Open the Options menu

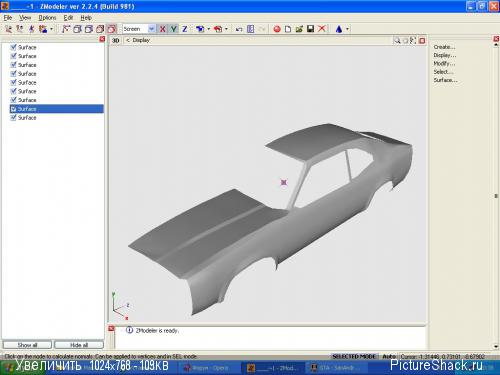pyautogui.click(x=47, y=18)
